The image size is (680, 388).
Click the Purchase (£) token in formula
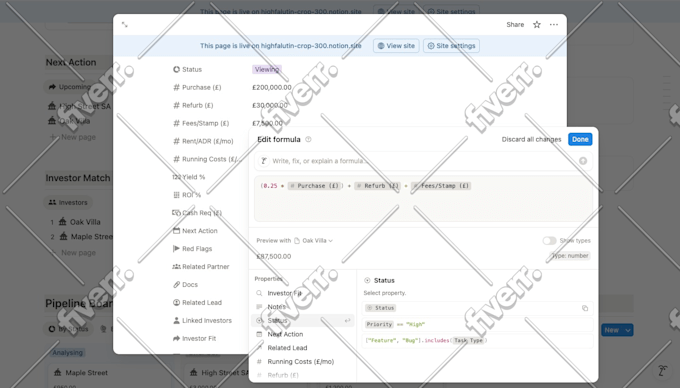coord(315,186)
